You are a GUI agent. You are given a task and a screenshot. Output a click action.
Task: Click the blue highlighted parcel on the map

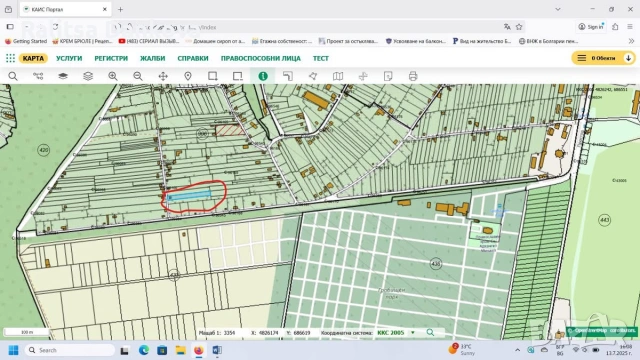(x=189, y=196)
